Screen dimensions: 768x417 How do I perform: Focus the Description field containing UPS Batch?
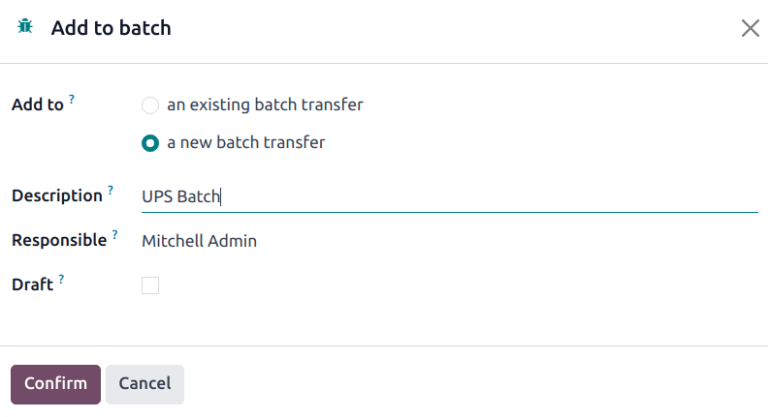pos(450,196)
